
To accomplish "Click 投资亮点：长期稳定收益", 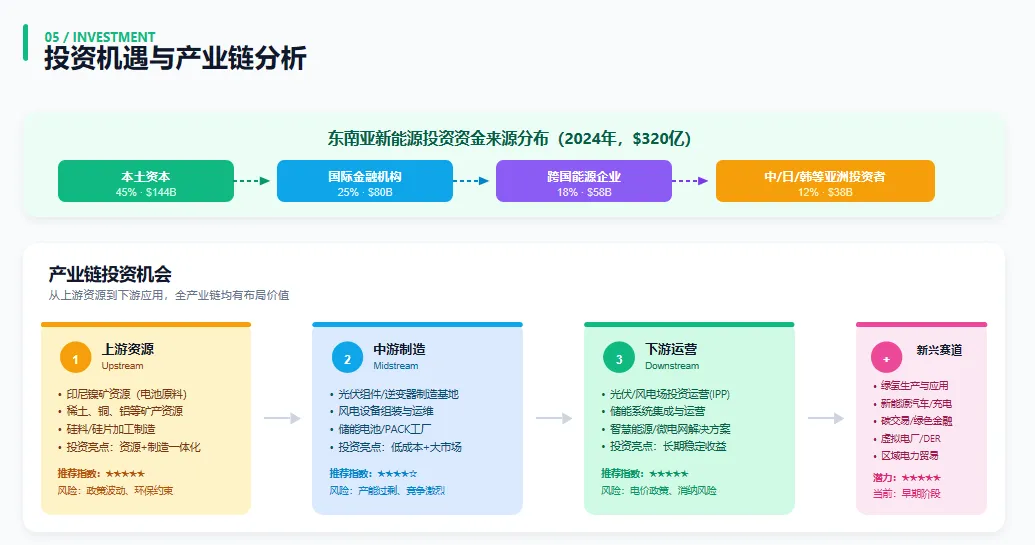I will pos(668,446).
